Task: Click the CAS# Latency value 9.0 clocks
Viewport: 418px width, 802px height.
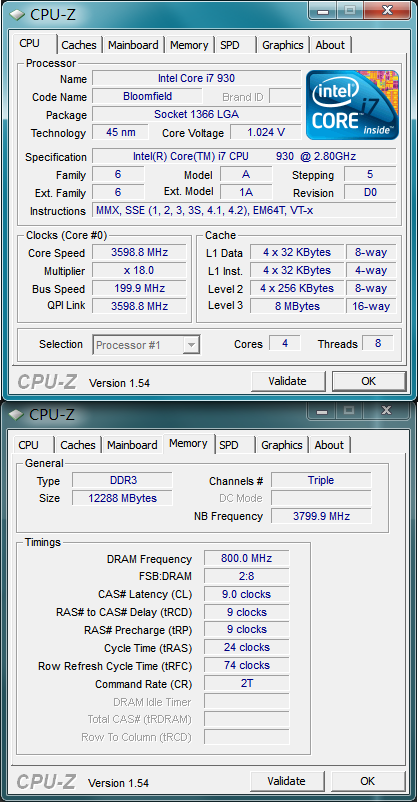Action: pyautogui.click(x=247, y=594)
